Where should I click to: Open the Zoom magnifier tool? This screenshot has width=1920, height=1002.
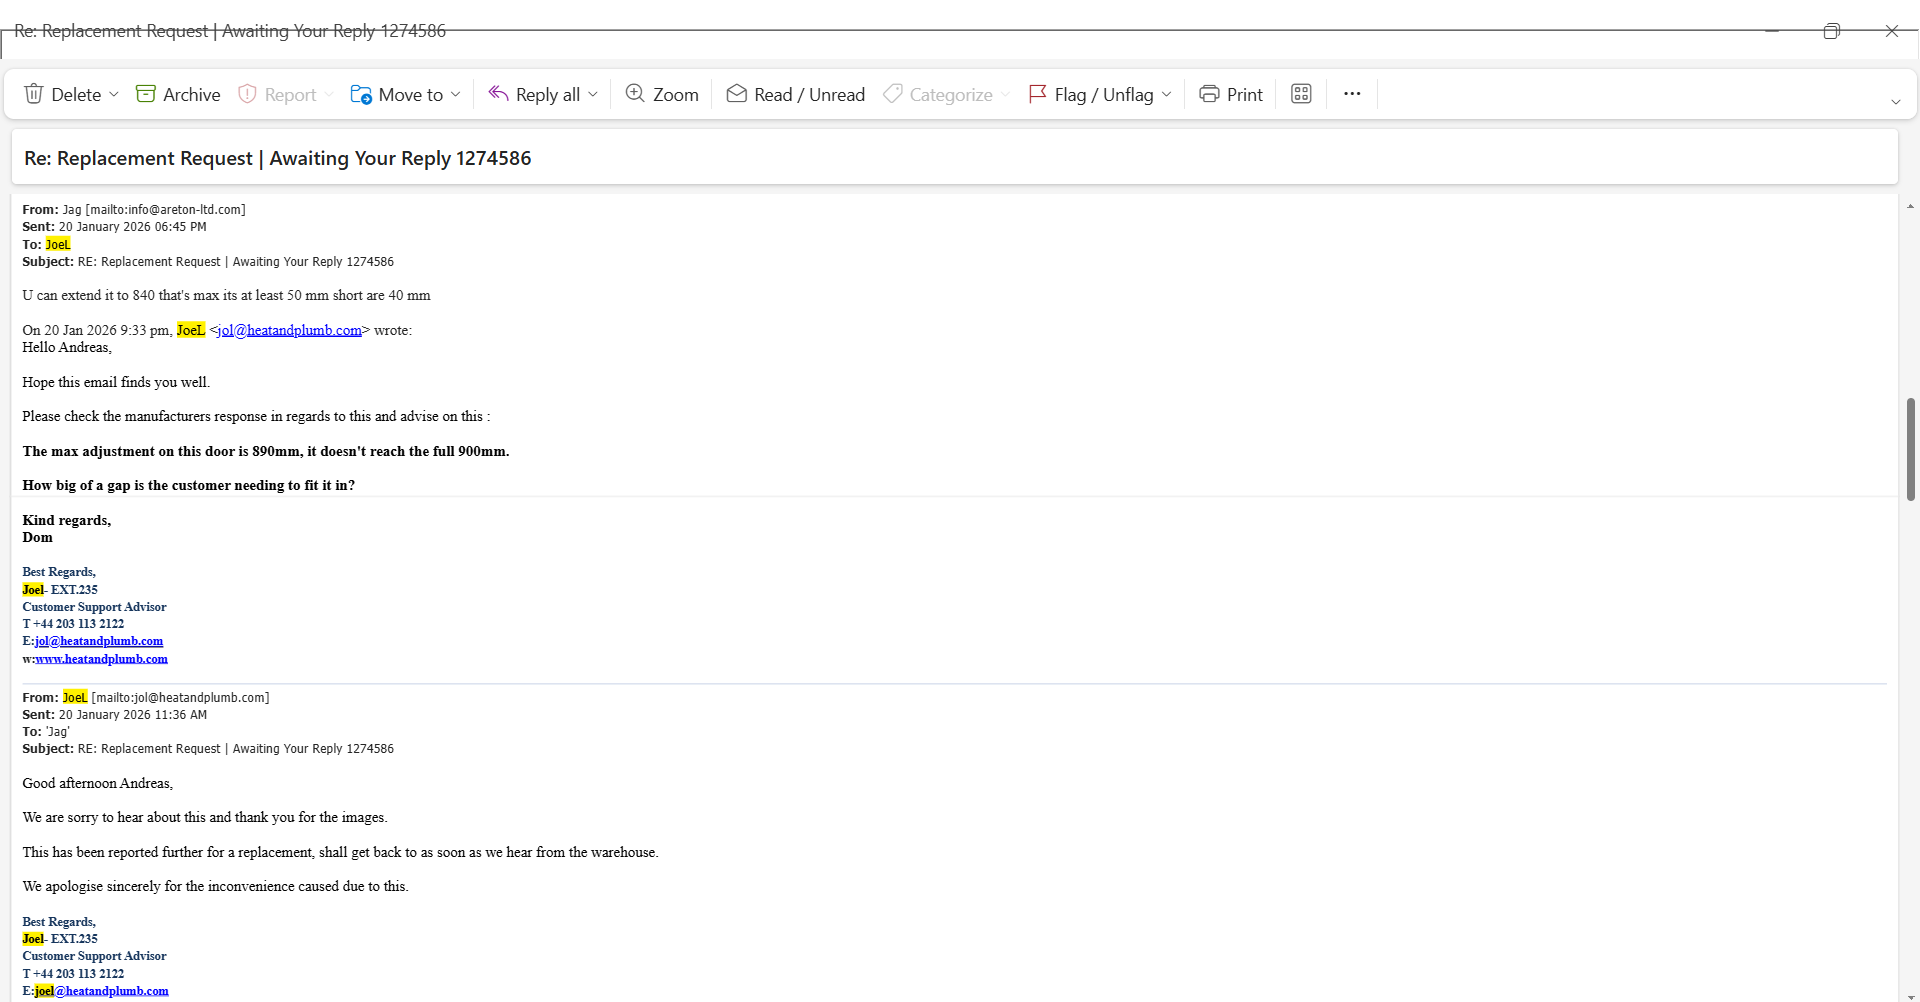(x=661, y=94)
